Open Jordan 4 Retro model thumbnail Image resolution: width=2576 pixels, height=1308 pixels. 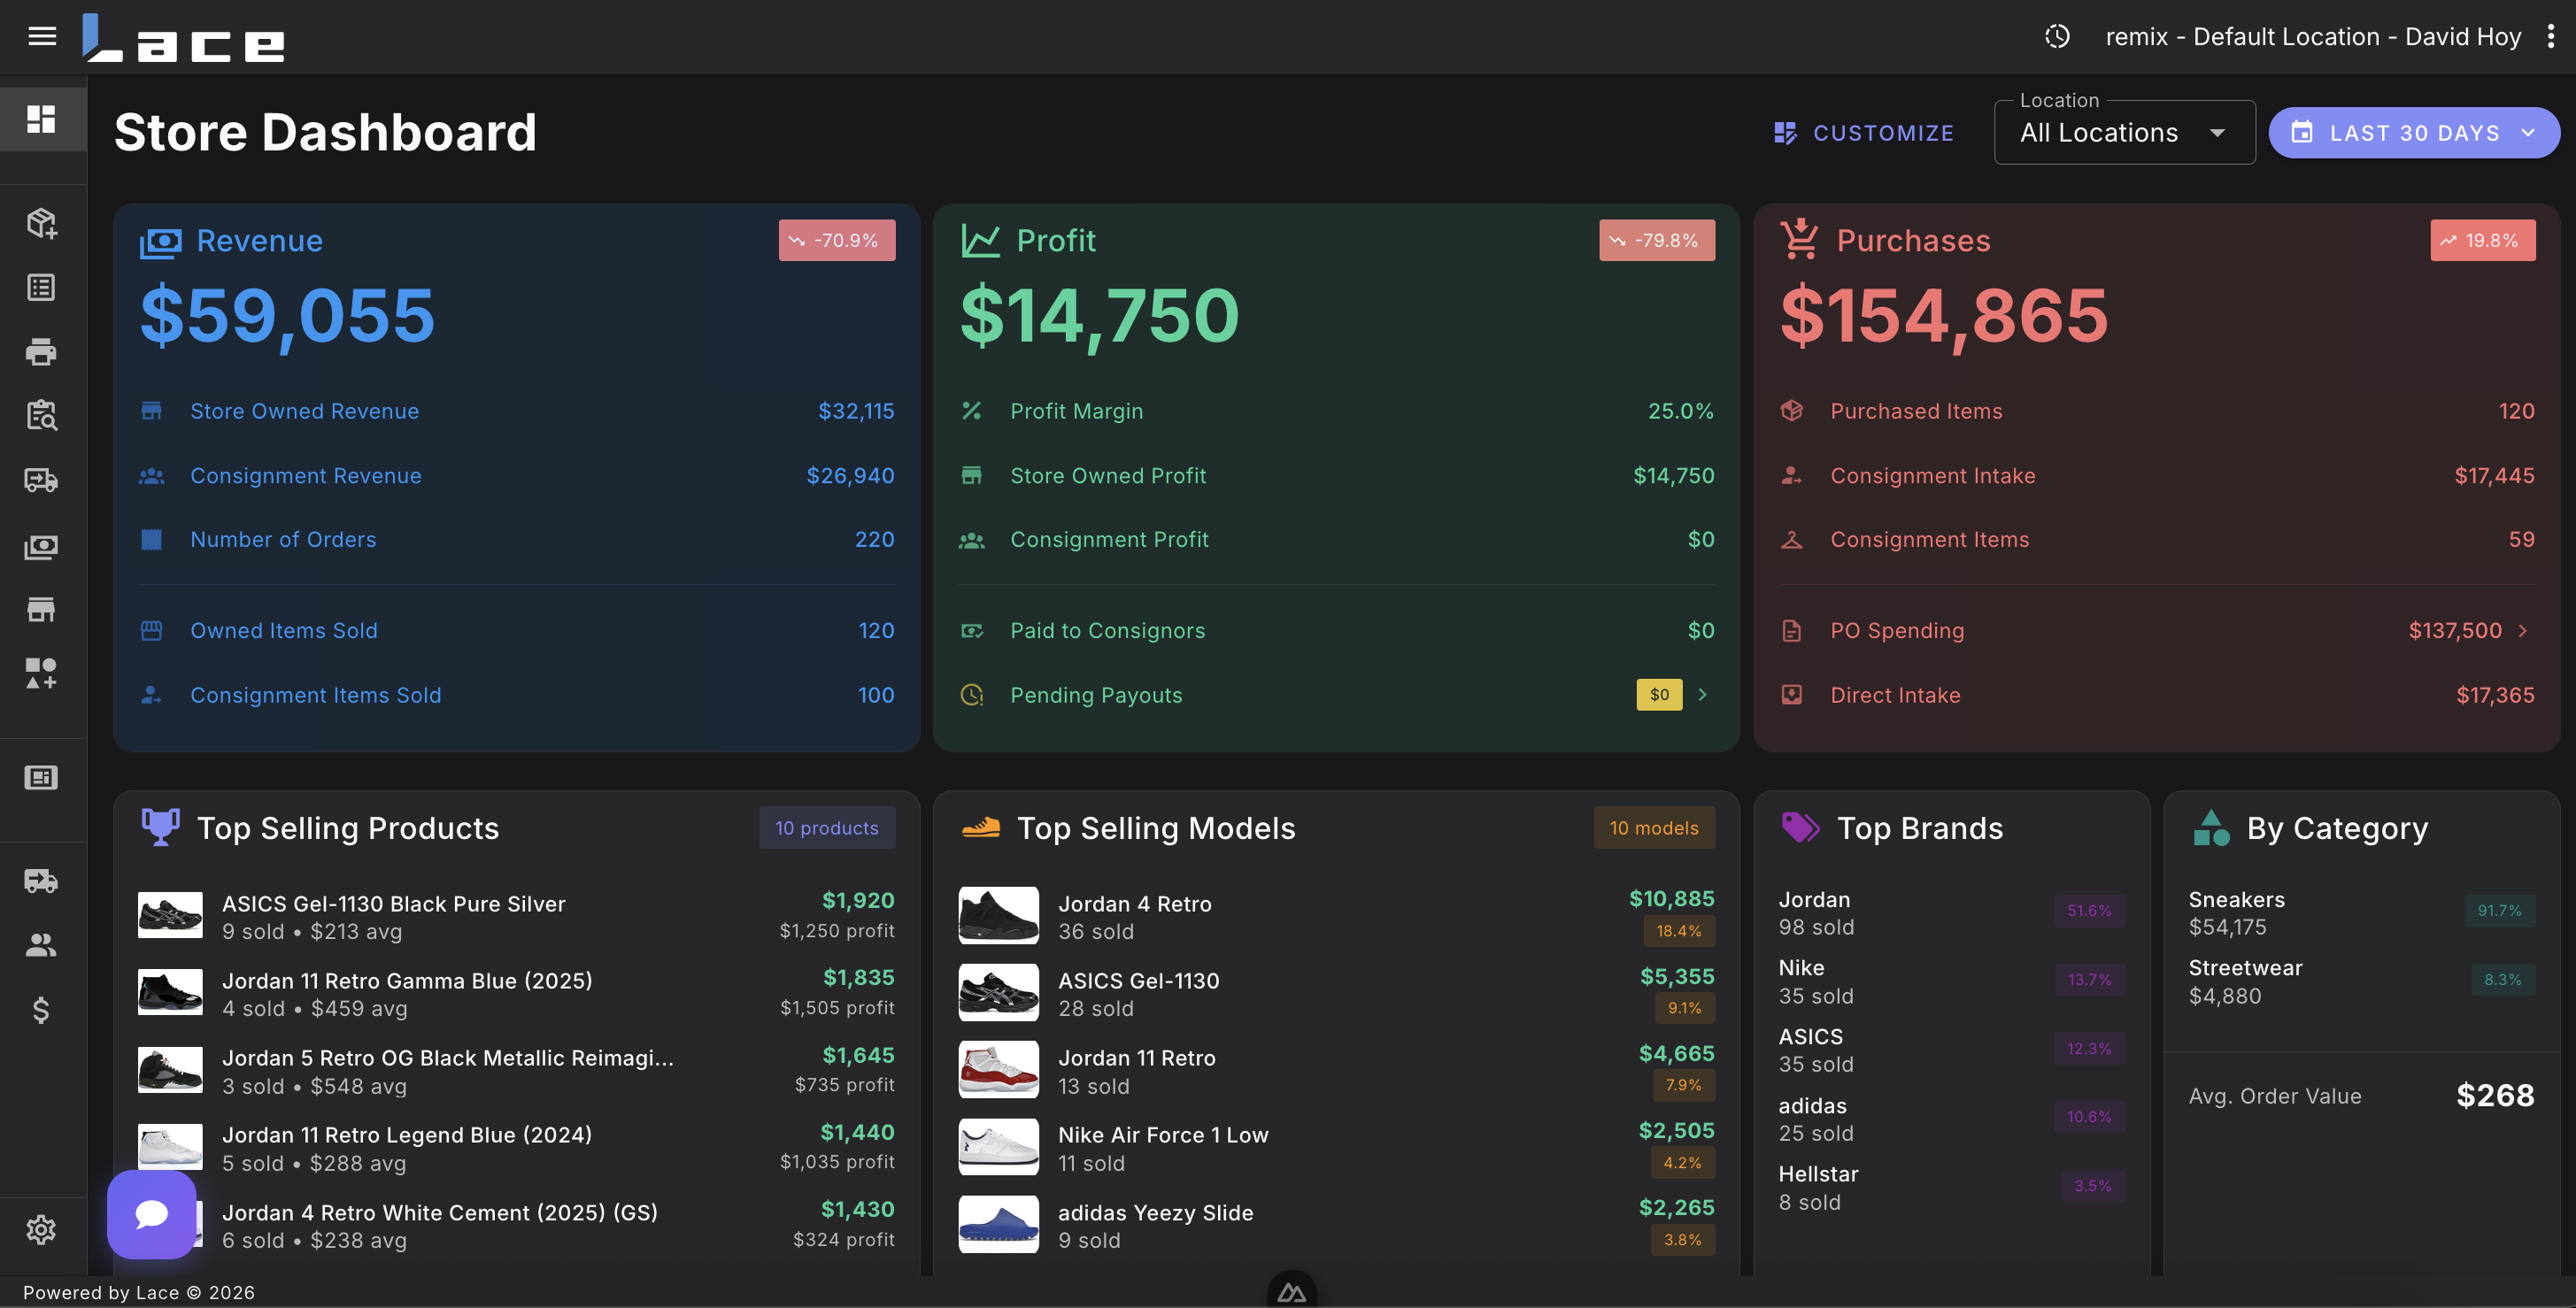point(998,915)
